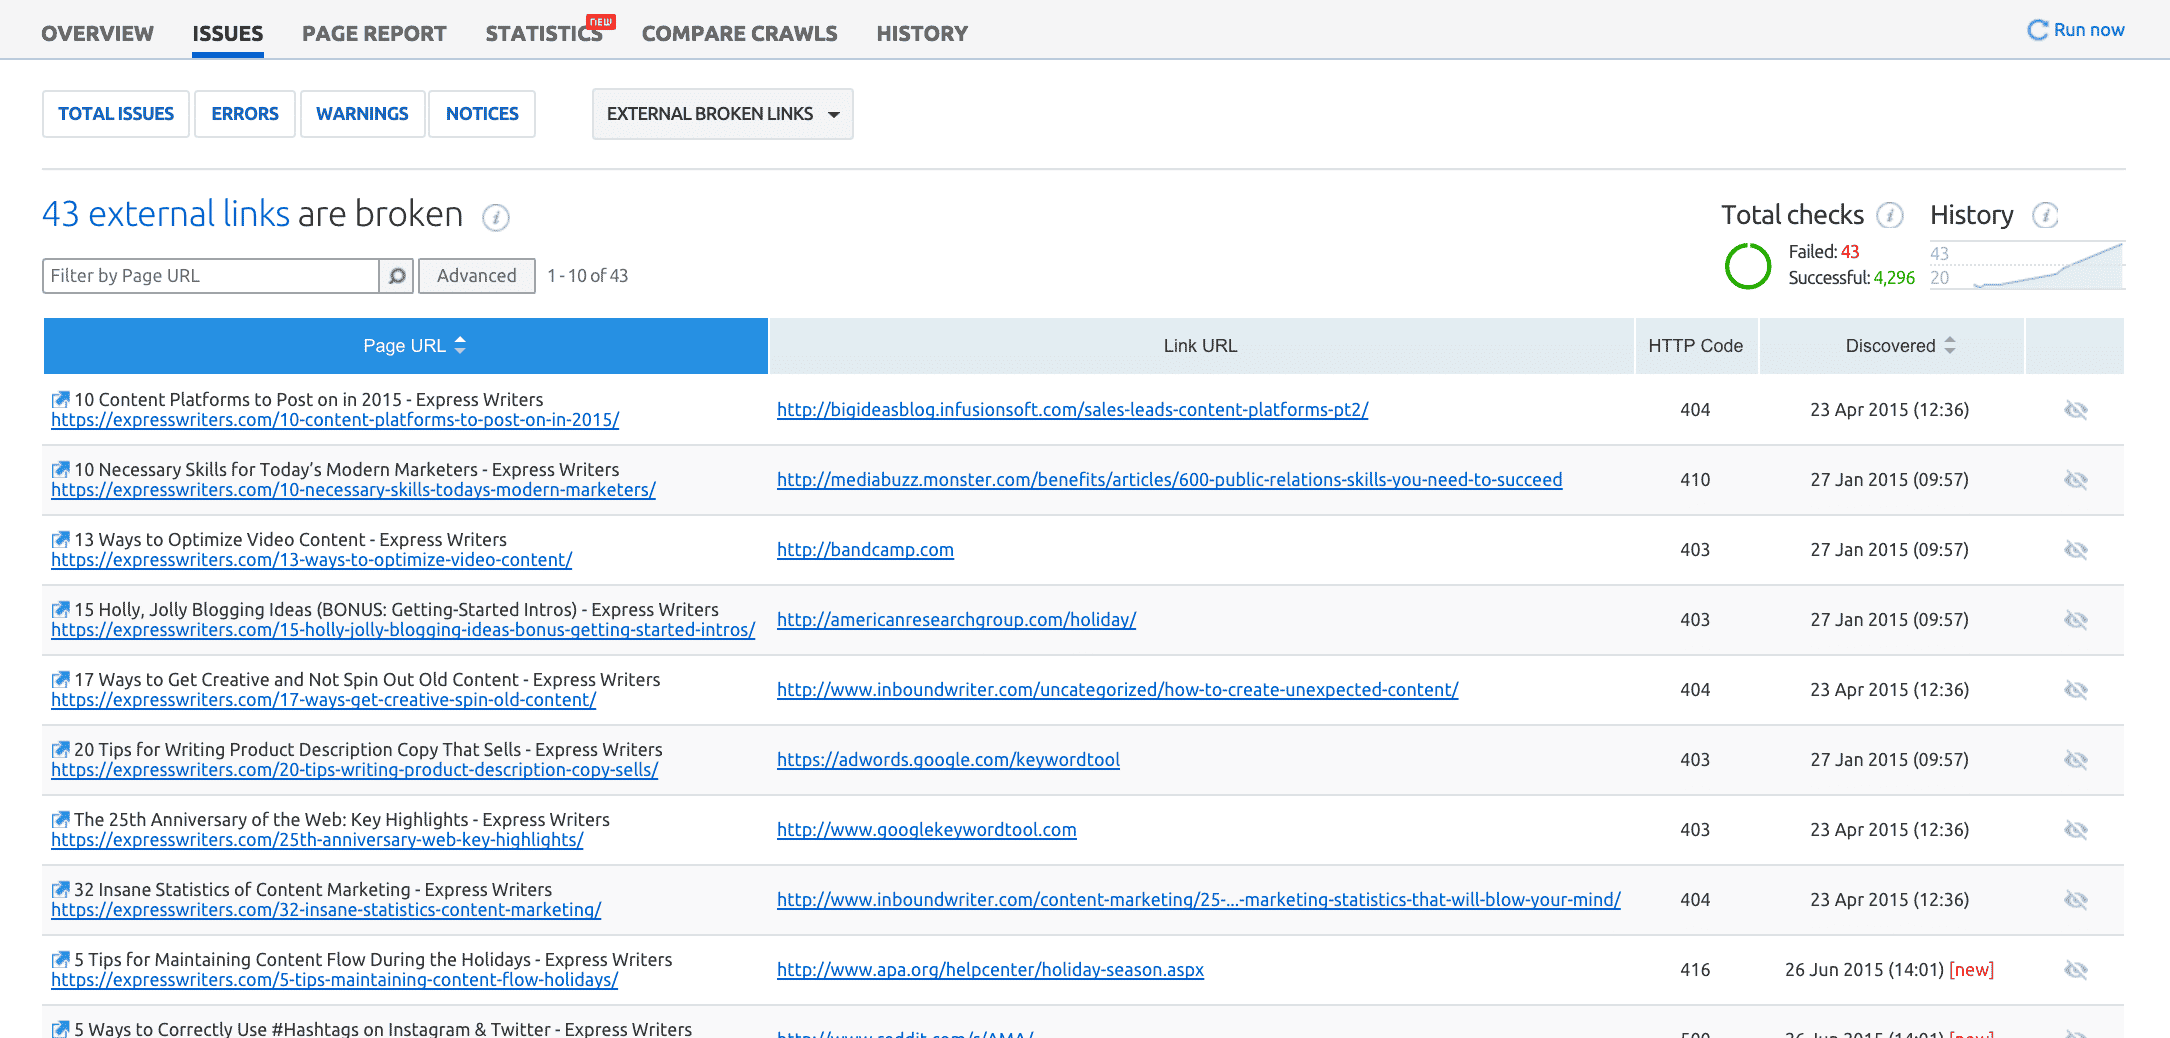2170x1038 pixels.
Task: Filter by Errors
Action: coord(245,114)
